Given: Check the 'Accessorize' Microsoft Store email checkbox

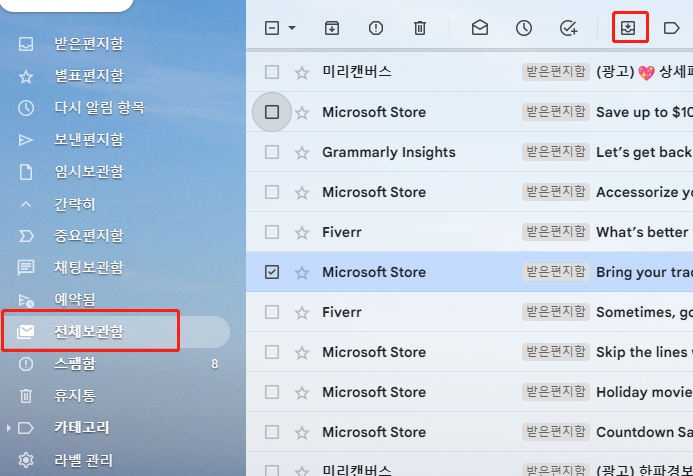Looking at the screenshot, I should 272,192.
